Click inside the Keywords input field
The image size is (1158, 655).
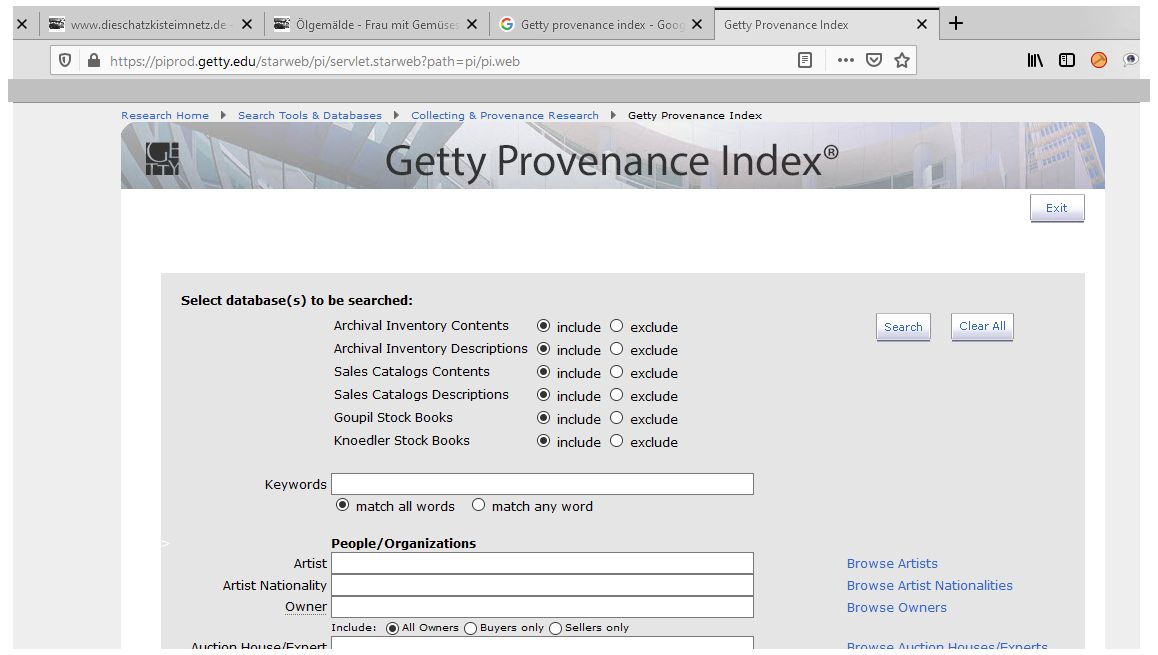[x=542, y=484]
